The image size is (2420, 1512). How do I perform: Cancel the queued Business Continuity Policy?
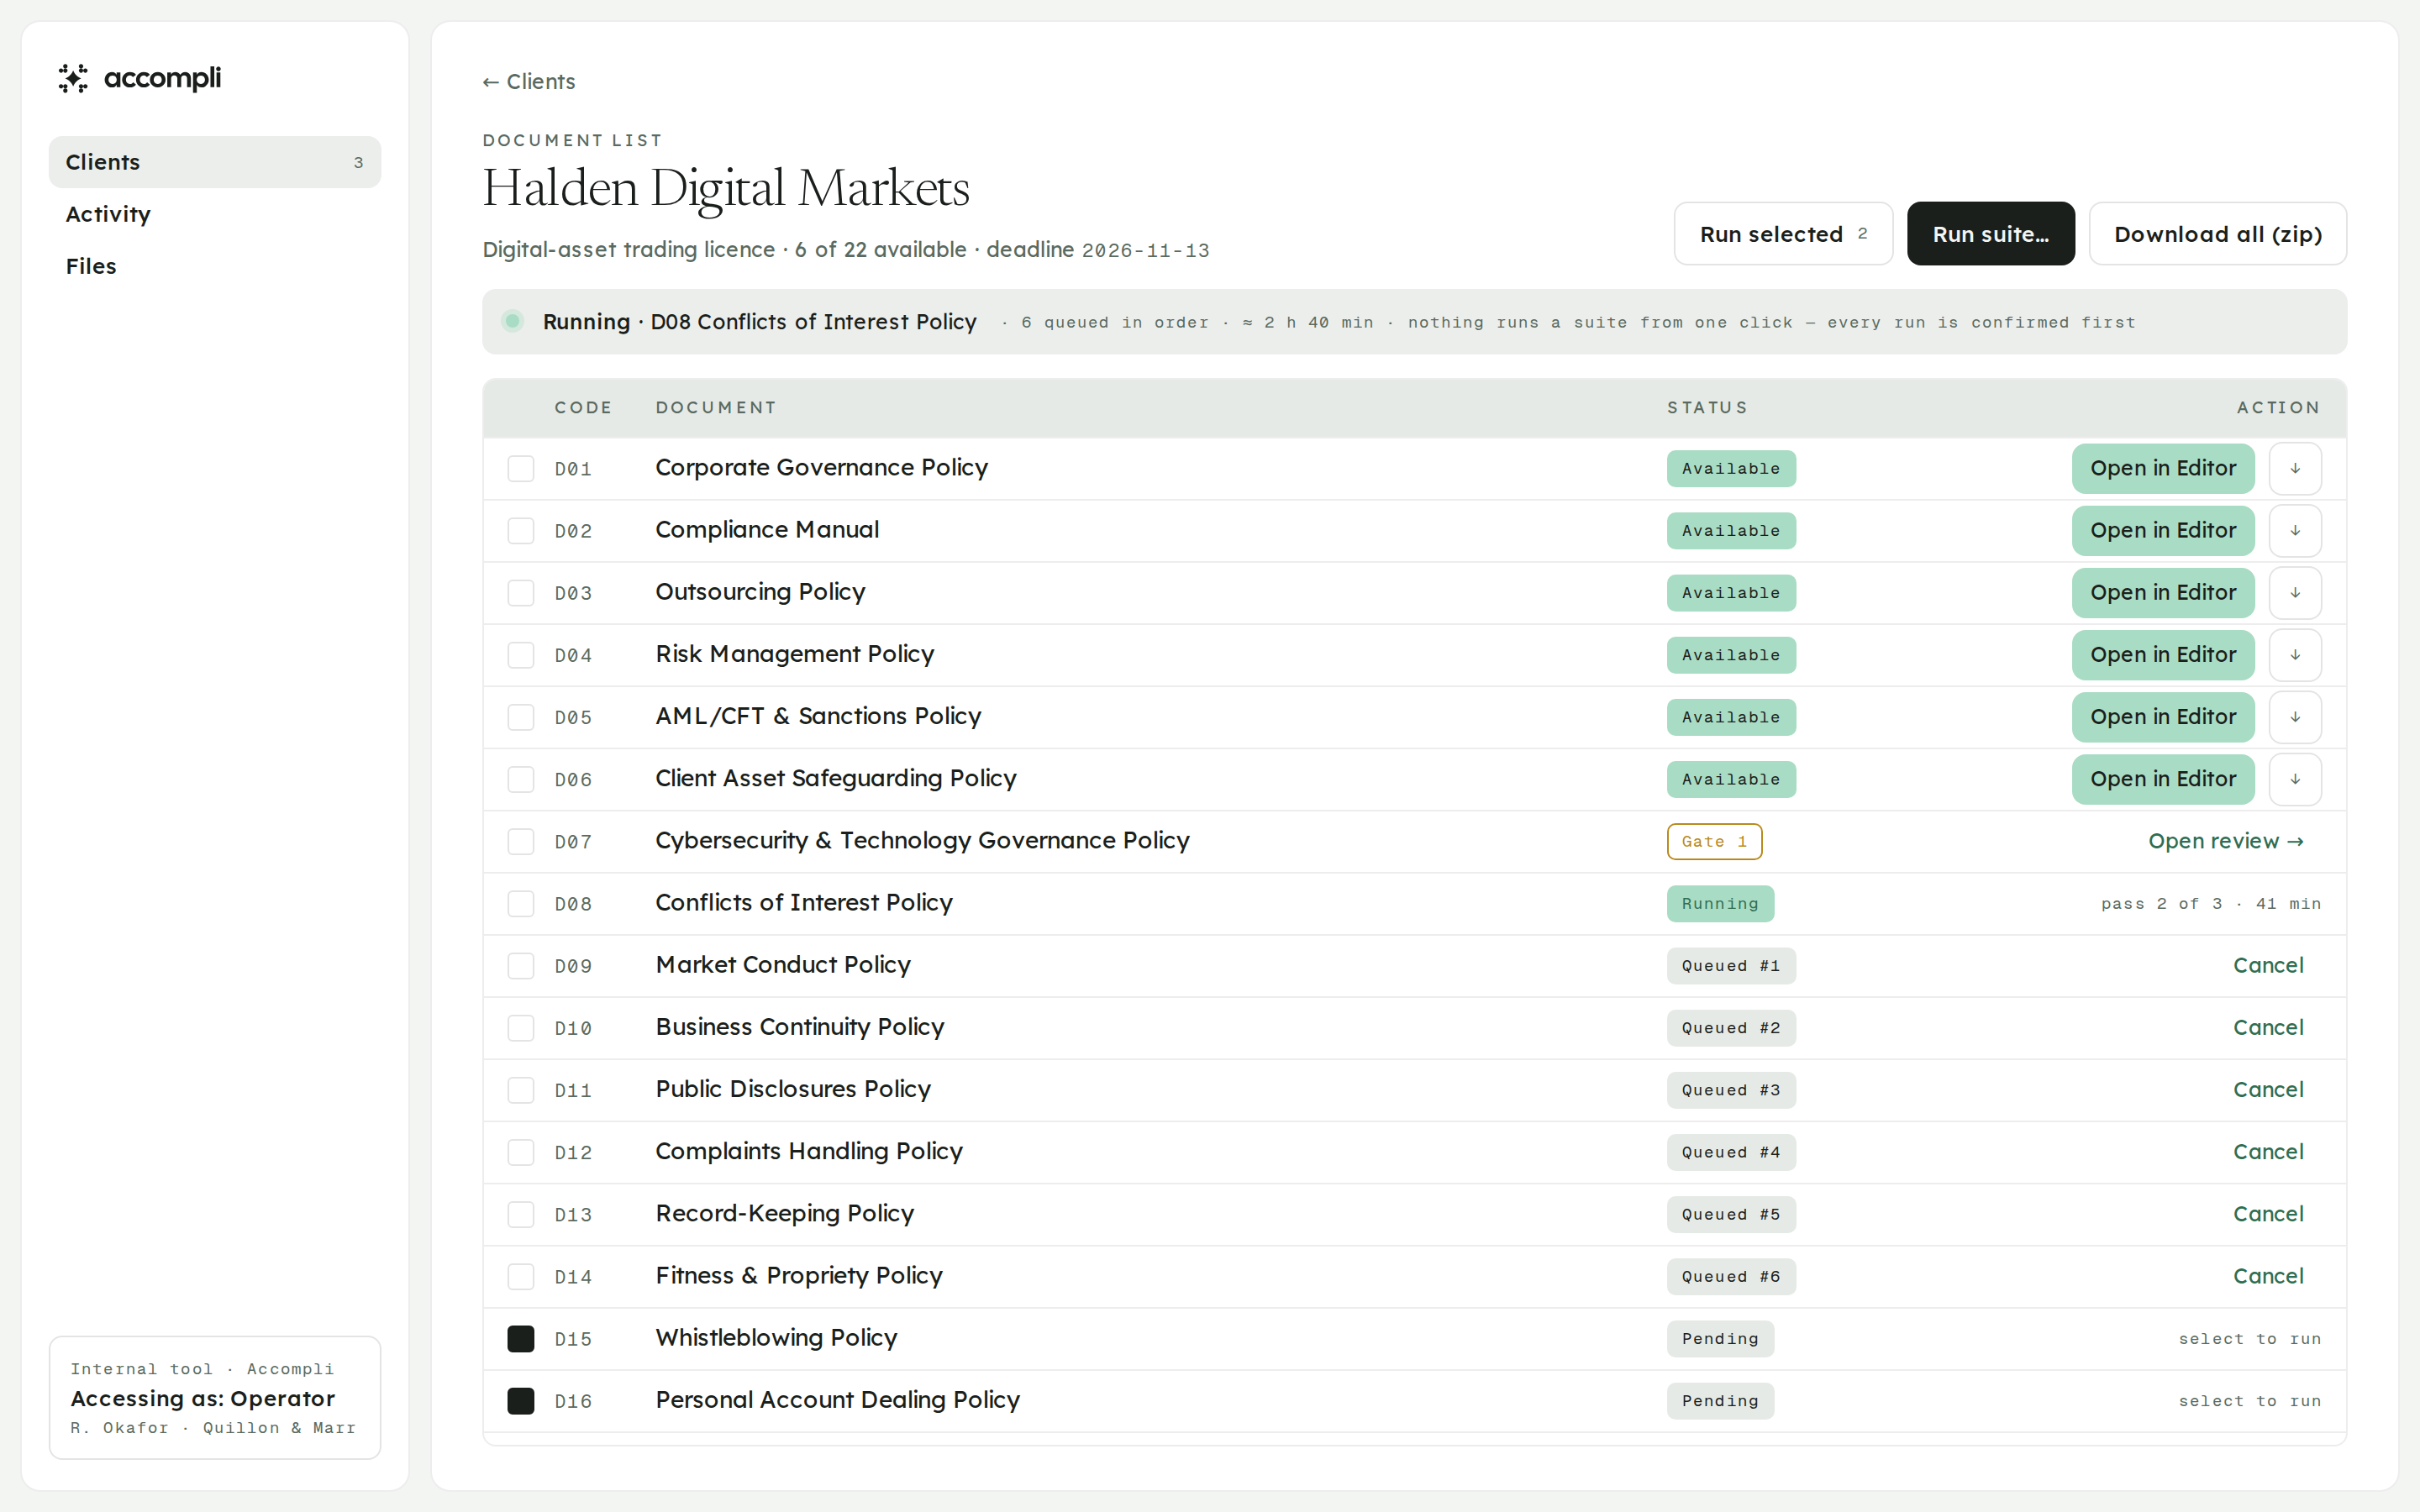pyautogui.click(x=2268, y=1027)
